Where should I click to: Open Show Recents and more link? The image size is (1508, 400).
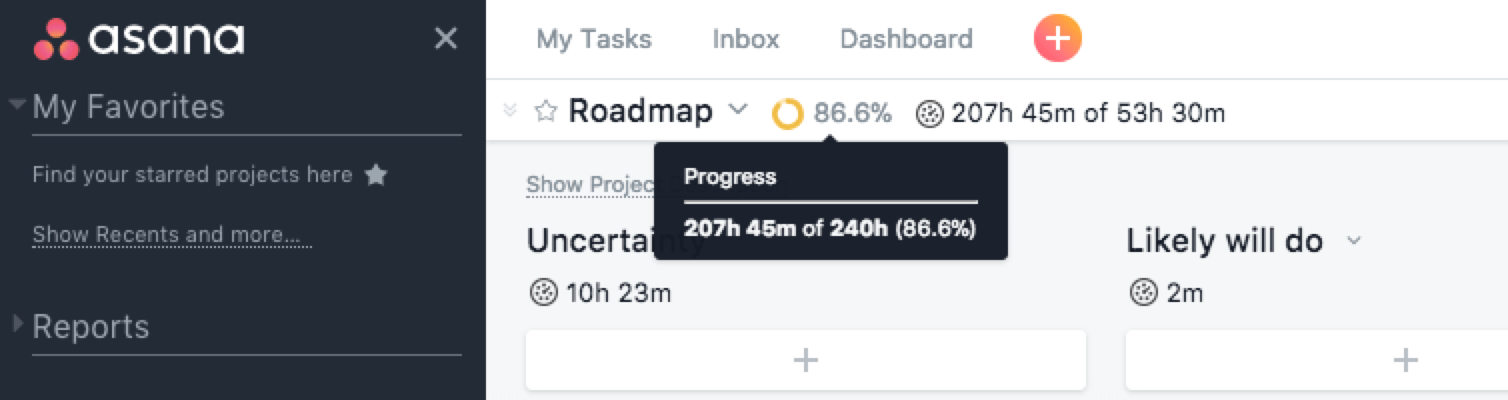tap(172, 235)
